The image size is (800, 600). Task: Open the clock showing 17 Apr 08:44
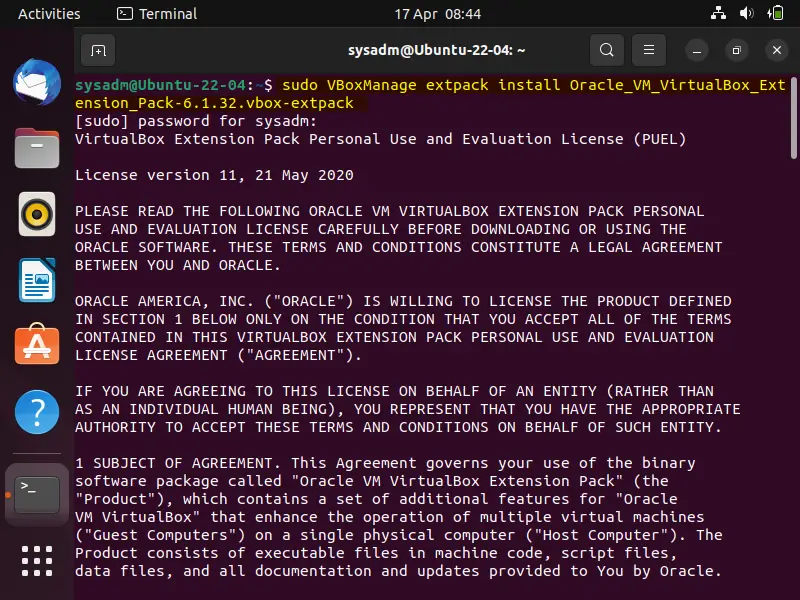437,14
